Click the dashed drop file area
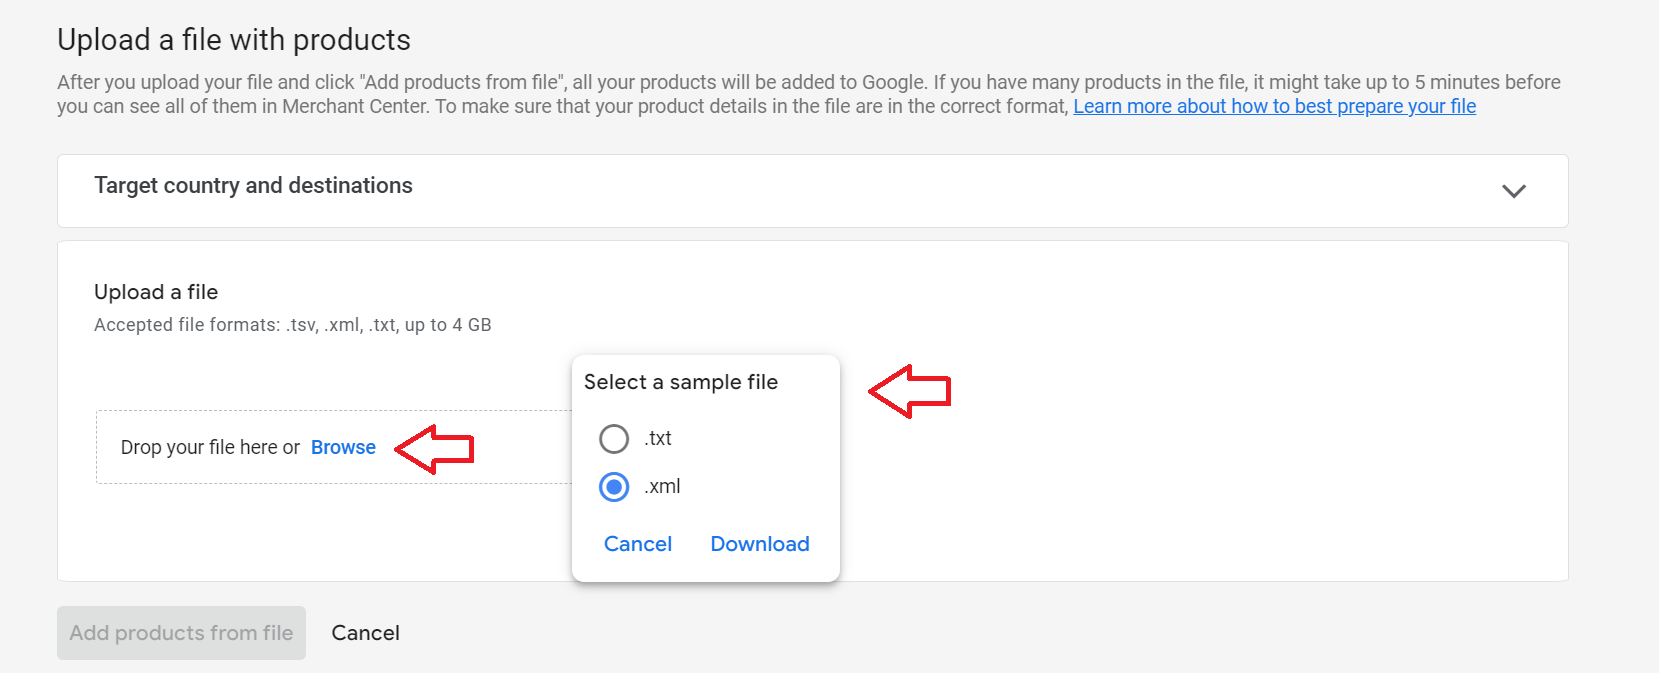1659x673 pixels. [334, 447]
